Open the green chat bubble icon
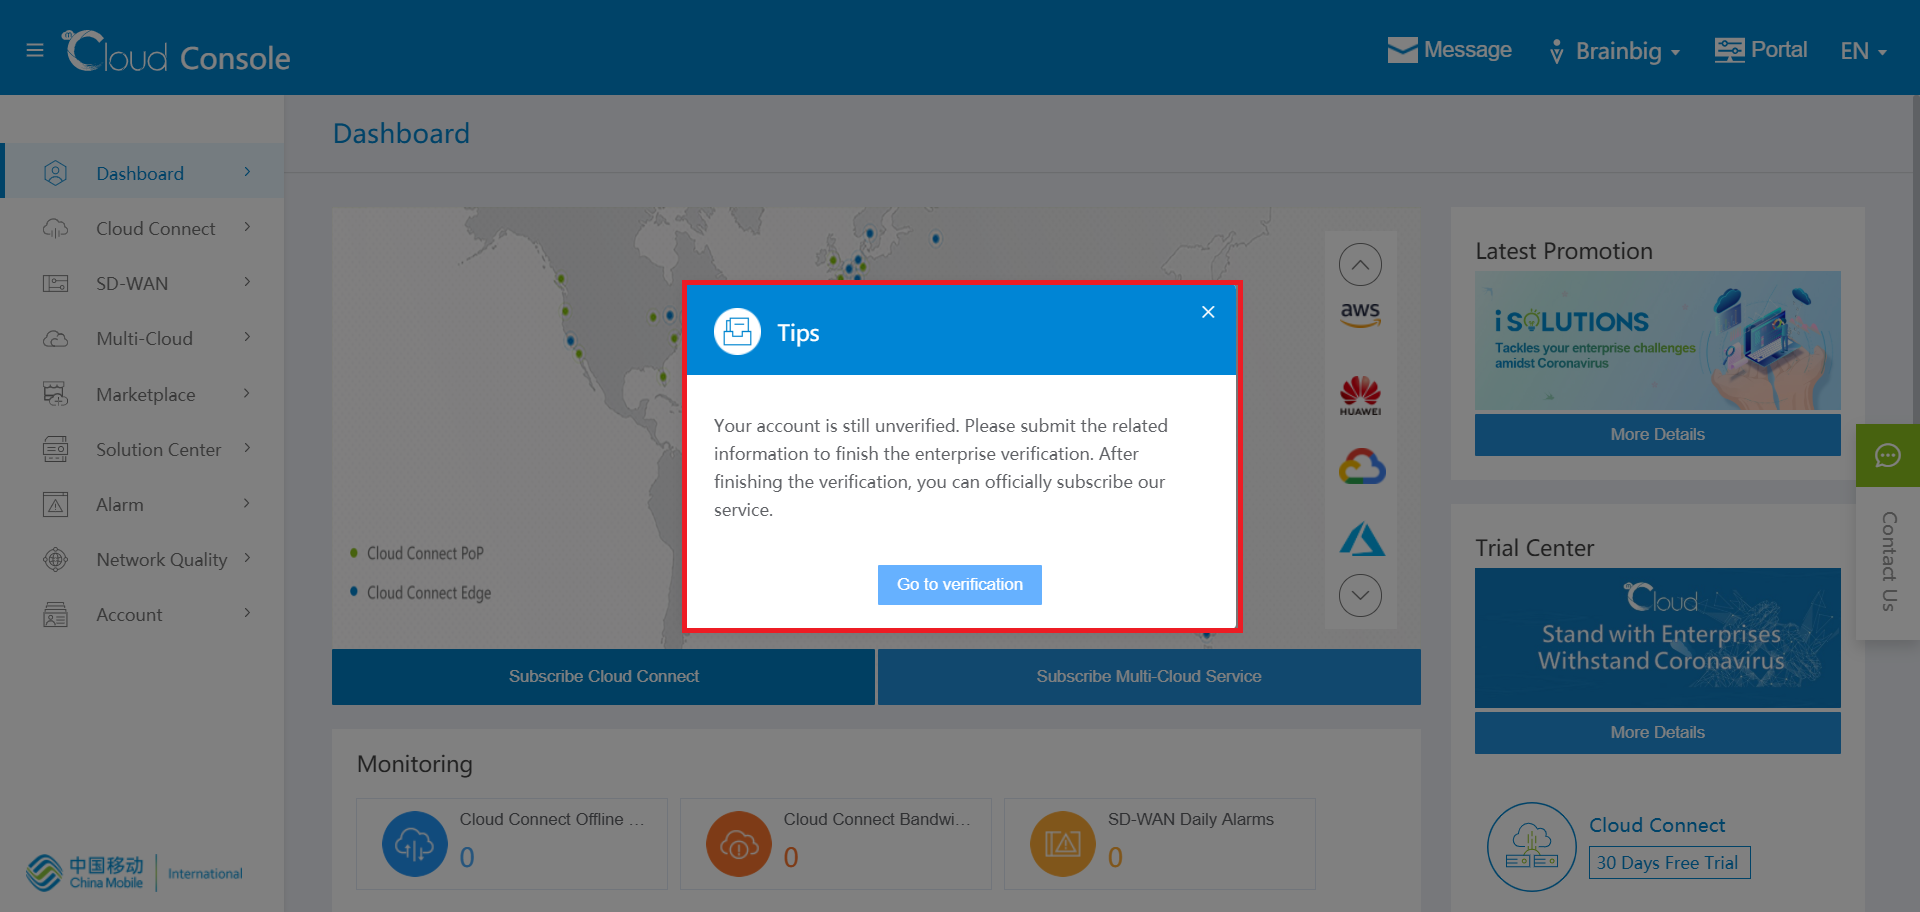 click(x=1887, y=456)
